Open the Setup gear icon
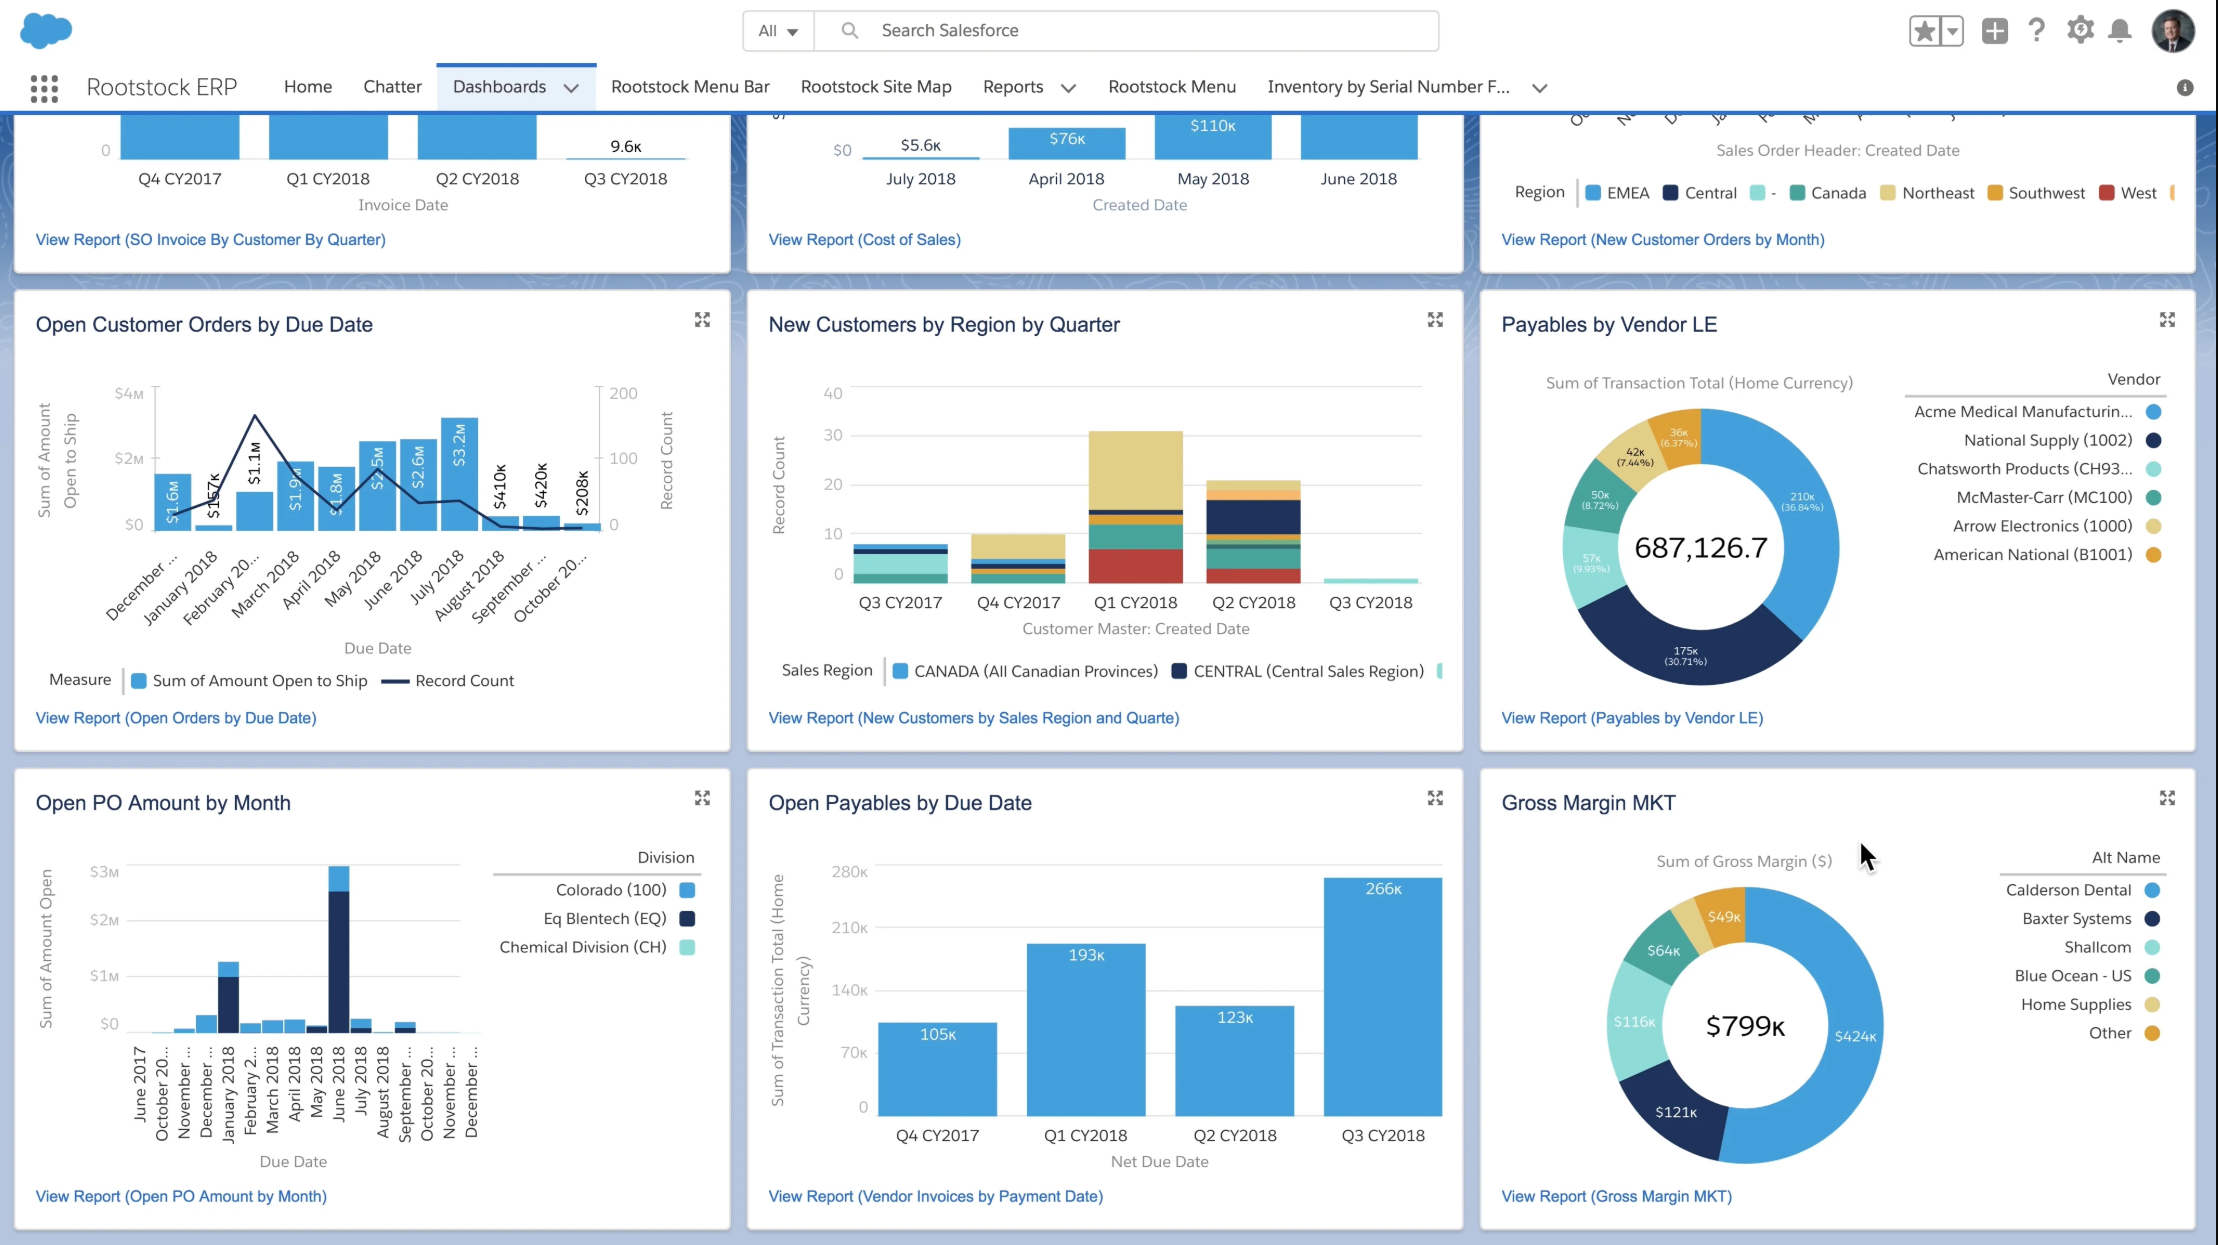The width and height of the screenshot is (2218, 1245). click(x=2081, y=30)
